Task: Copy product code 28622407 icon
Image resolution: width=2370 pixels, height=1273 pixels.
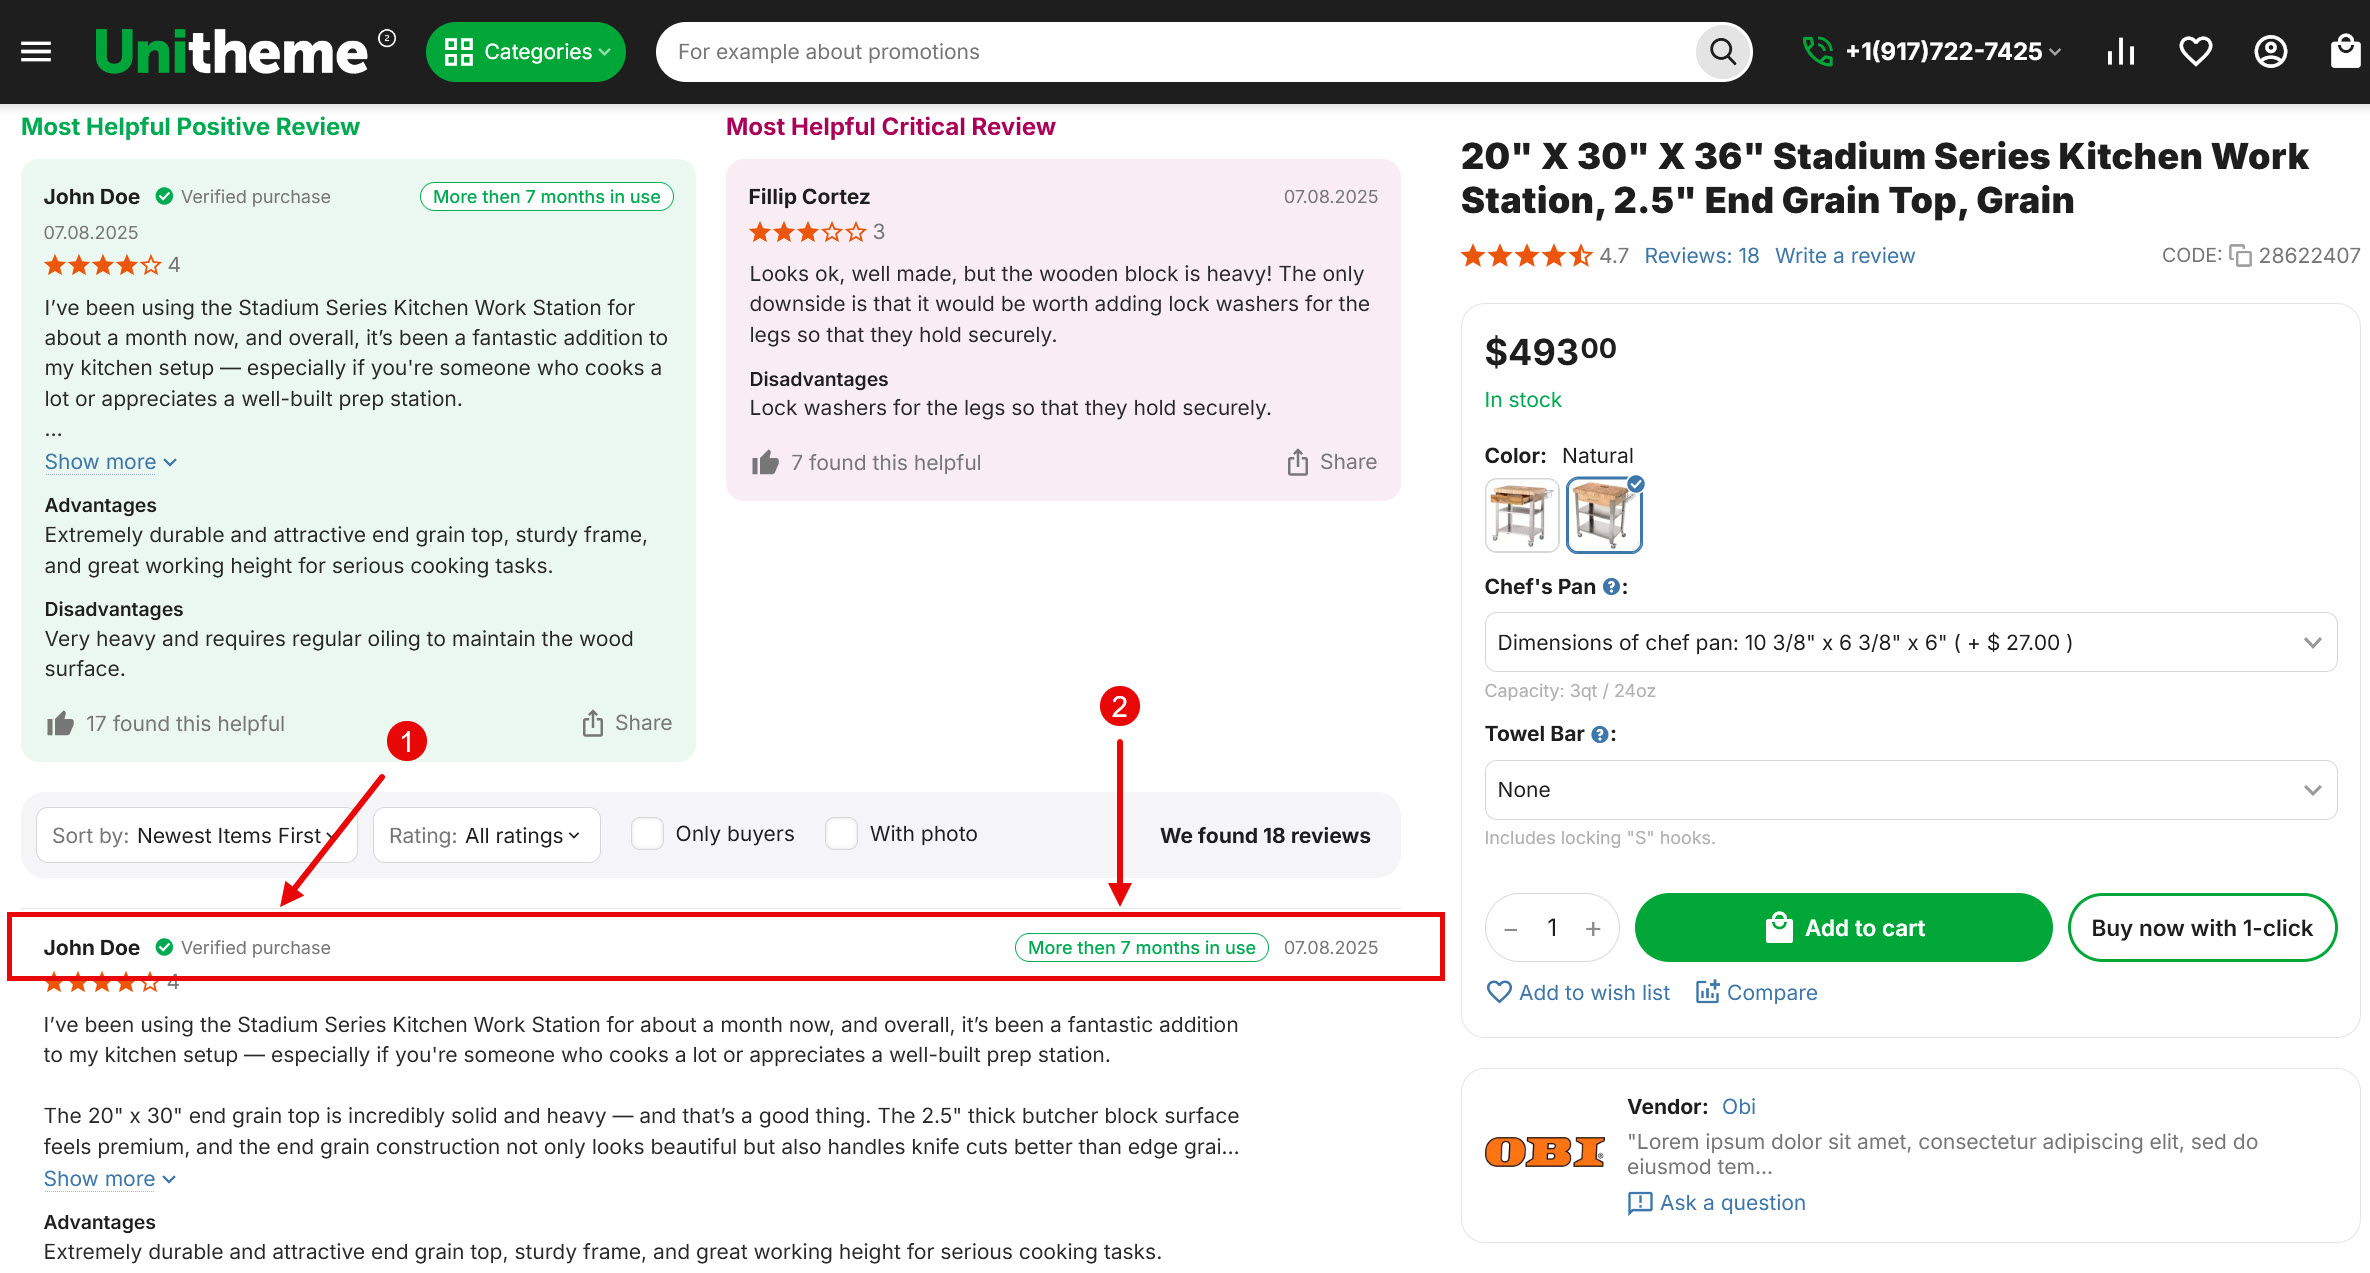Action: pyautogui.click(x=2240, y=256)
